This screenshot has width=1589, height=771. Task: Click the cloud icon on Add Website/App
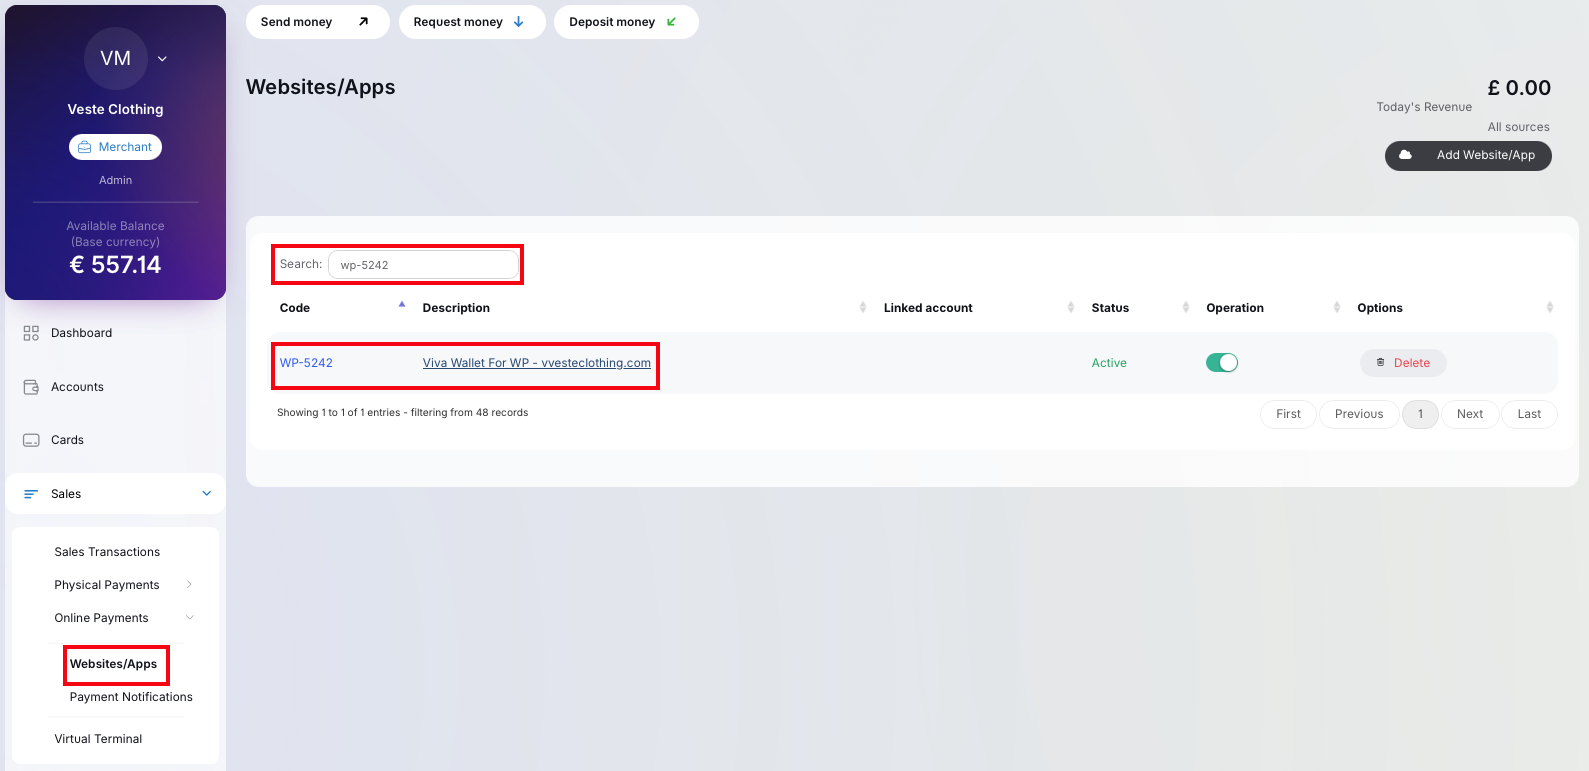coord(1405,155)
